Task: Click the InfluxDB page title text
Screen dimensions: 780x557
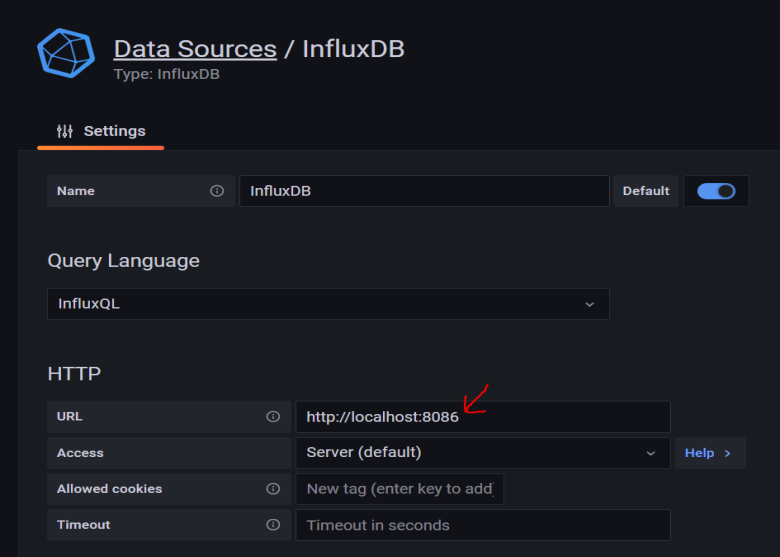Action: pyautogui.click(x=353, y=49)
